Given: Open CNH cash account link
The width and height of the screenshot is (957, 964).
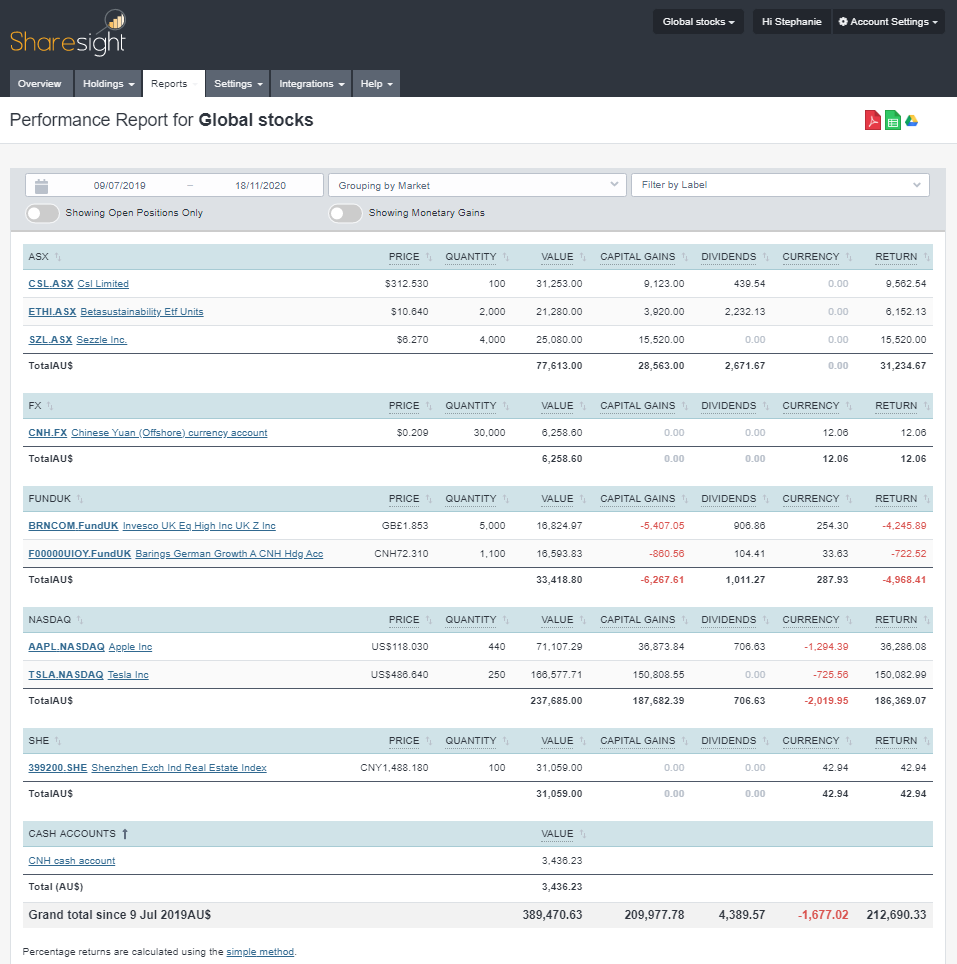Looking at the screenshot, I should pos(72,861).
